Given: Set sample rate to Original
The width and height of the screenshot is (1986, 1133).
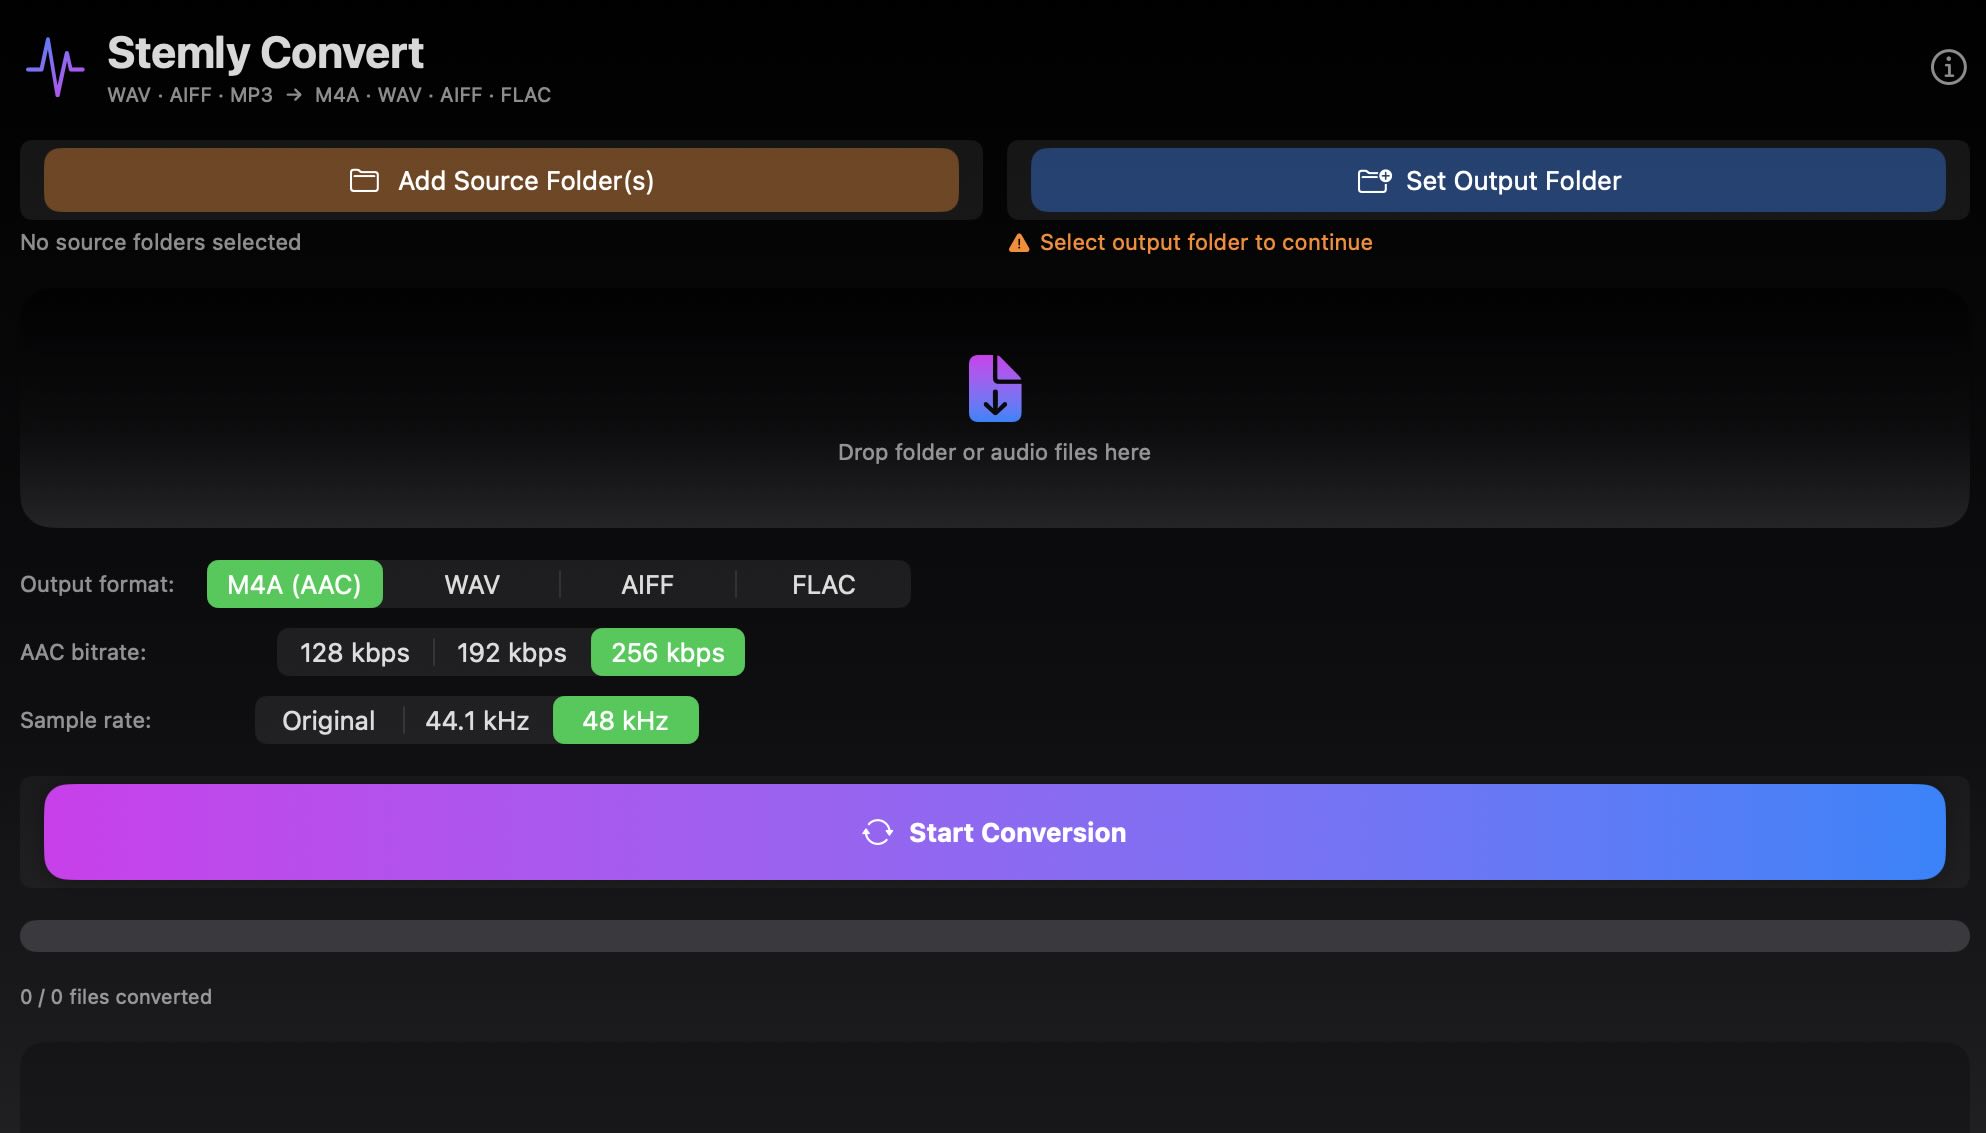Looking at the screenshot, I should click(329, 720).
